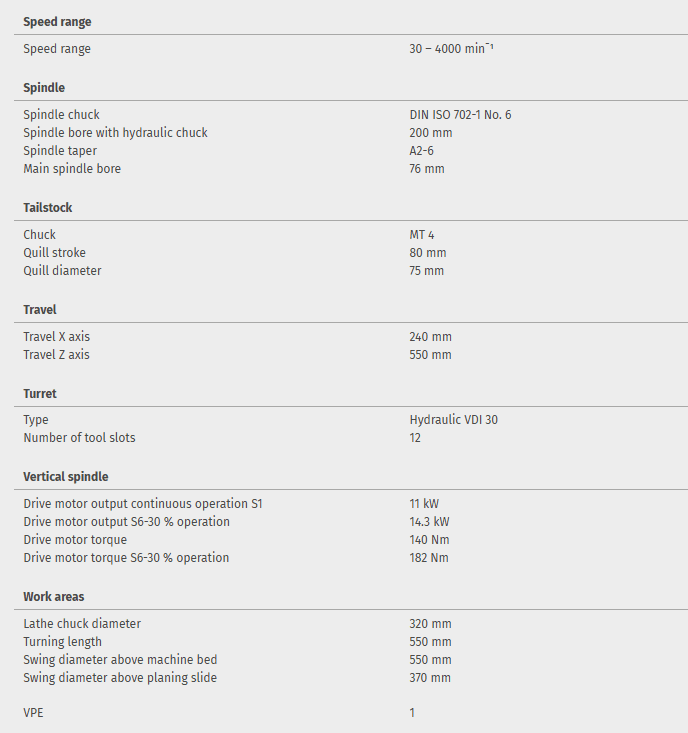Select the 30 – 4000 min⁻¹ speed value

tap(451, 49)
